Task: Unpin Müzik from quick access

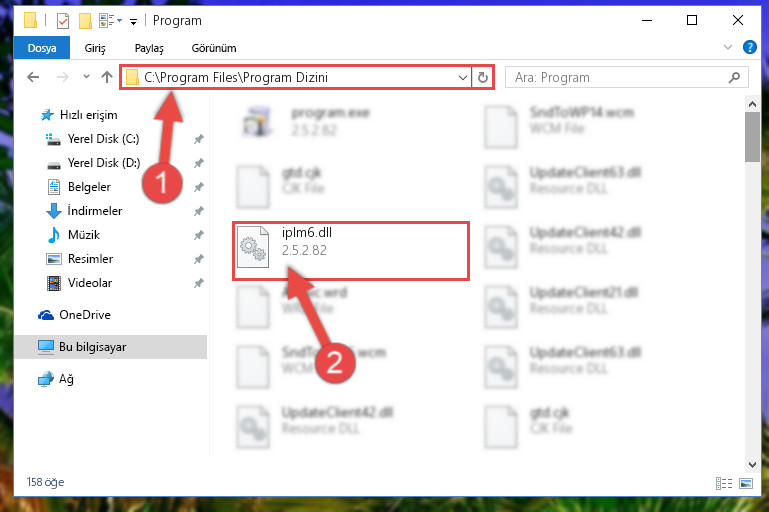Action: click(x=199, y=235)
